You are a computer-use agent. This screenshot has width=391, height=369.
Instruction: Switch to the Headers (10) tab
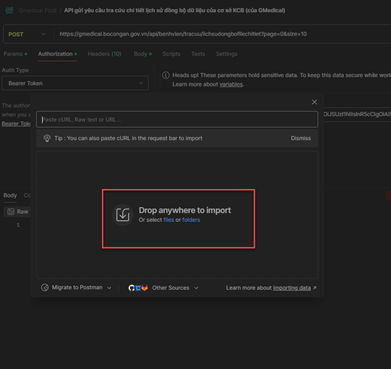click(x=104, y=54)
